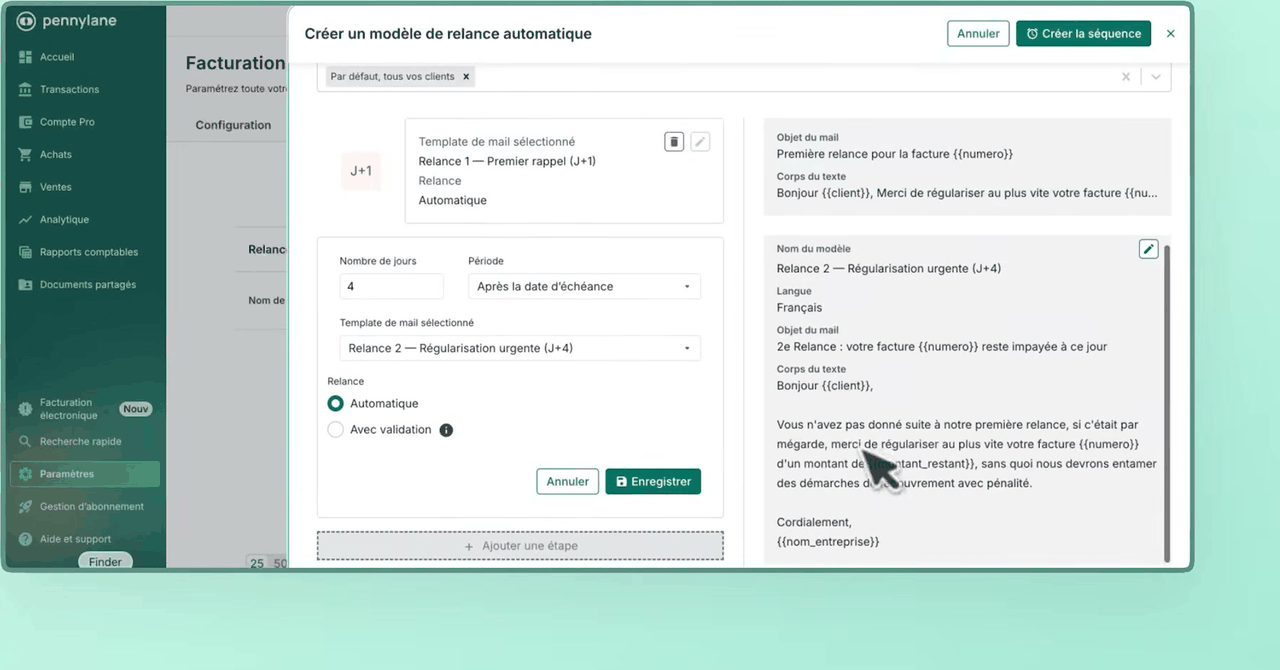Edit the Relance 1 step with pencil icon

[700, 142]
